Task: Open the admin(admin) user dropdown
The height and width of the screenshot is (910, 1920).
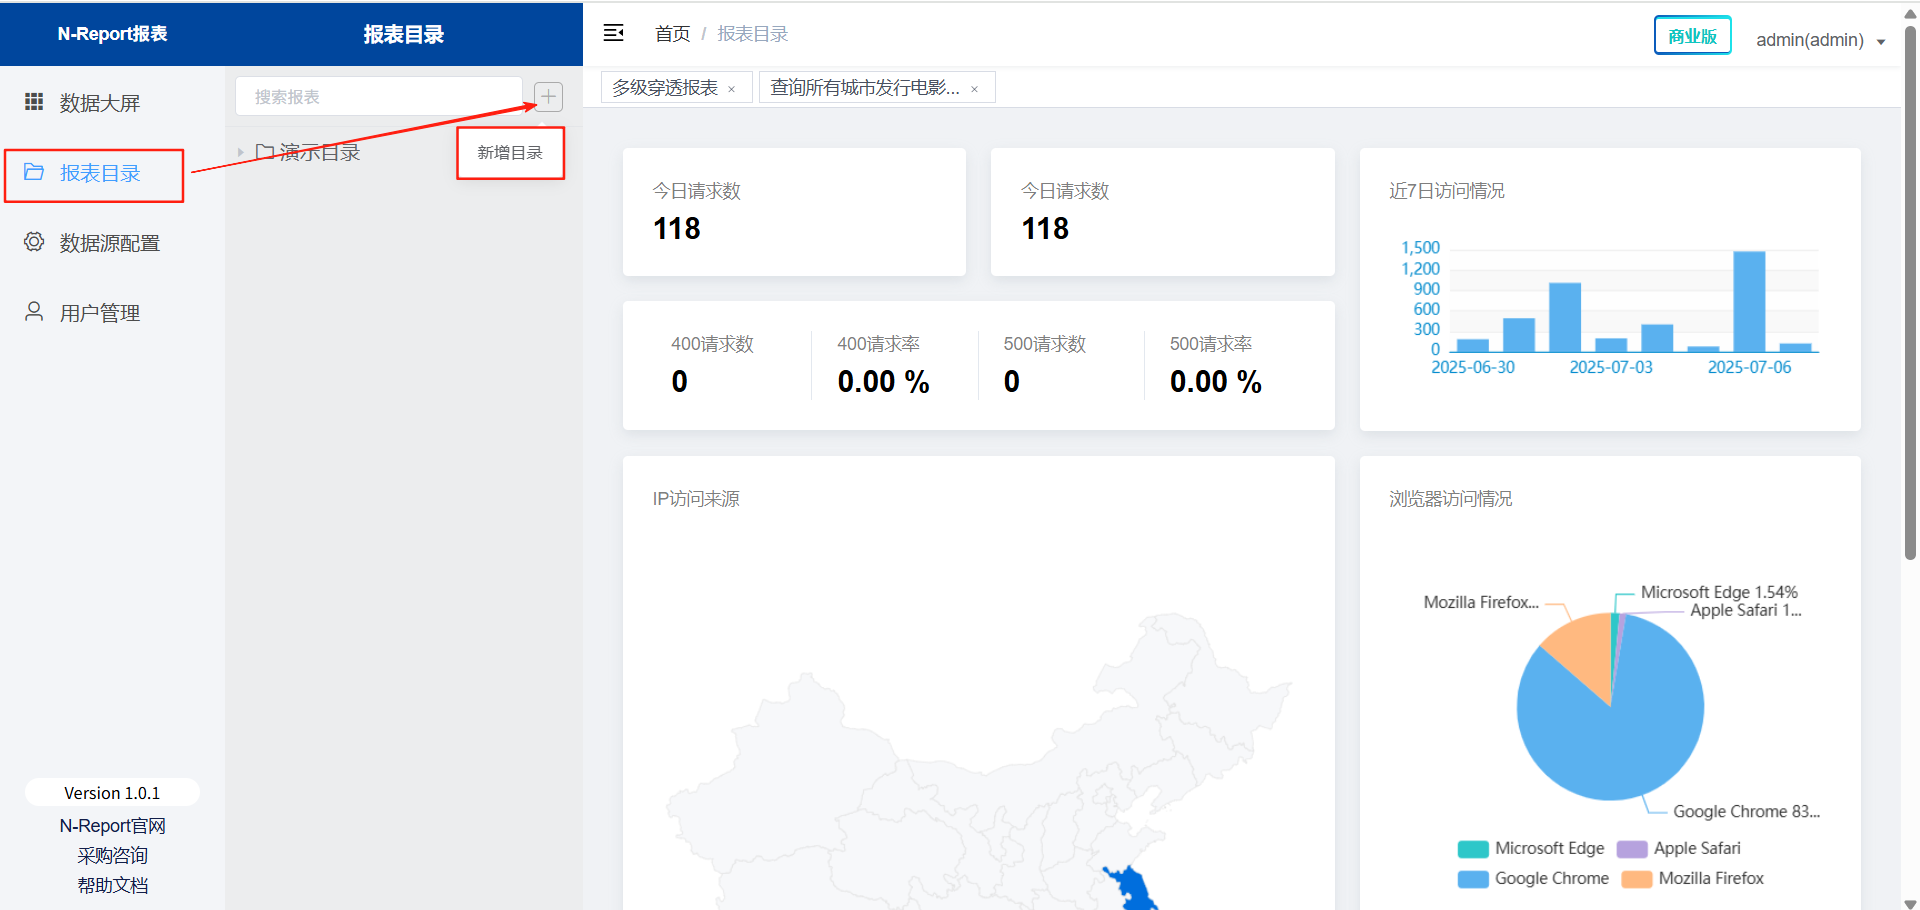Action: pos(1819,40)
